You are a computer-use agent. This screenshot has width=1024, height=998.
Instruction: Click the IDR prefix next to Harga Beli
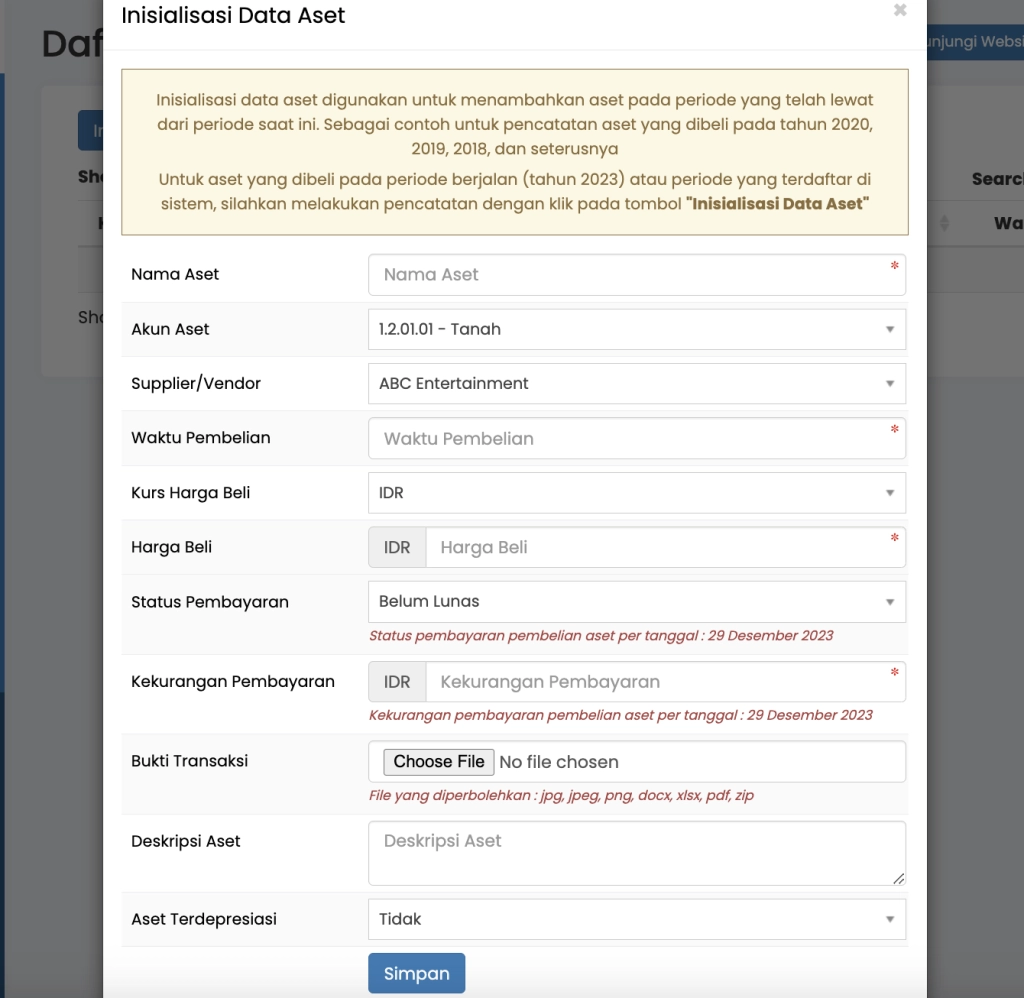[x=396, y=547]
